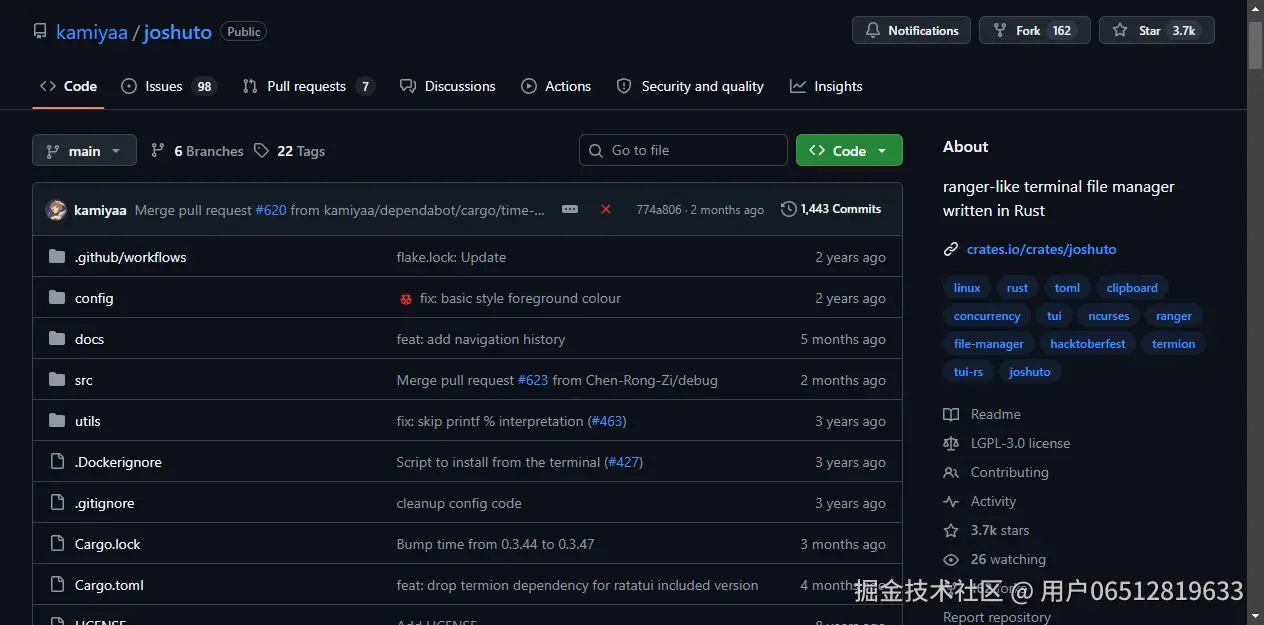The width and height of the screenshot is (1264, 625).
Task: Focus the Go to file search field
Action: coord(683,150)
